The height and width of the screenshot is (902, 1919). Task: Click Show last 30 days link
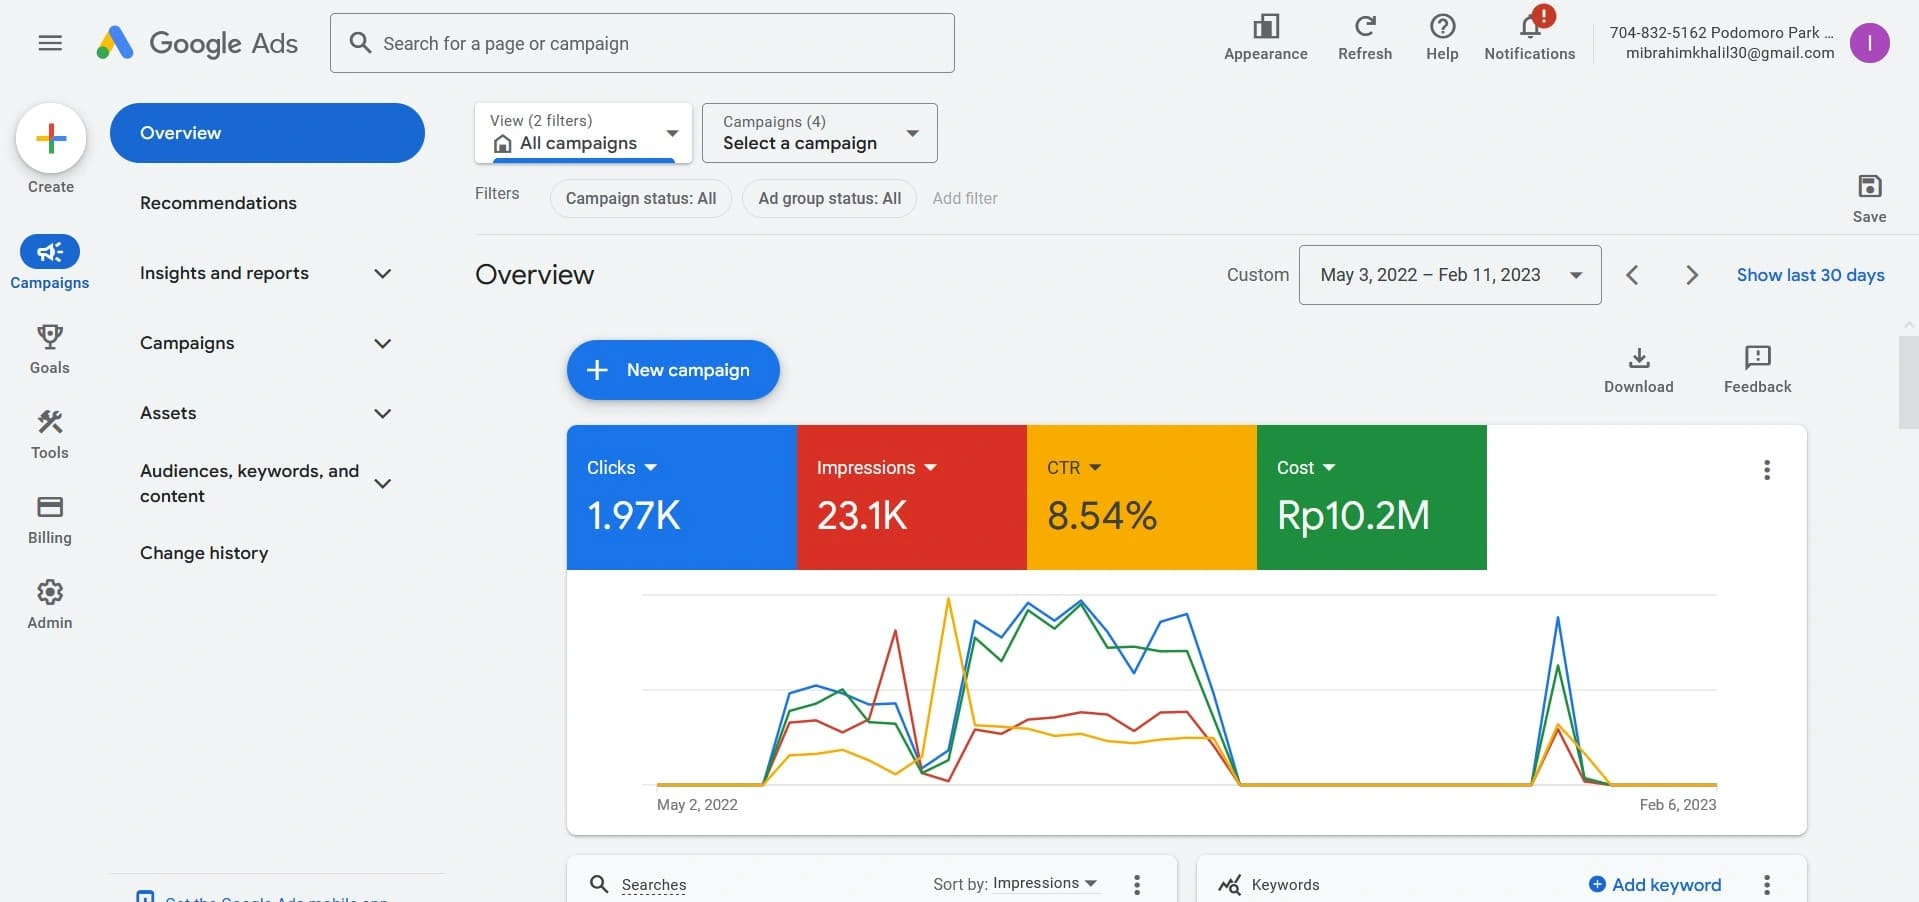click(x=1810, y=275)
